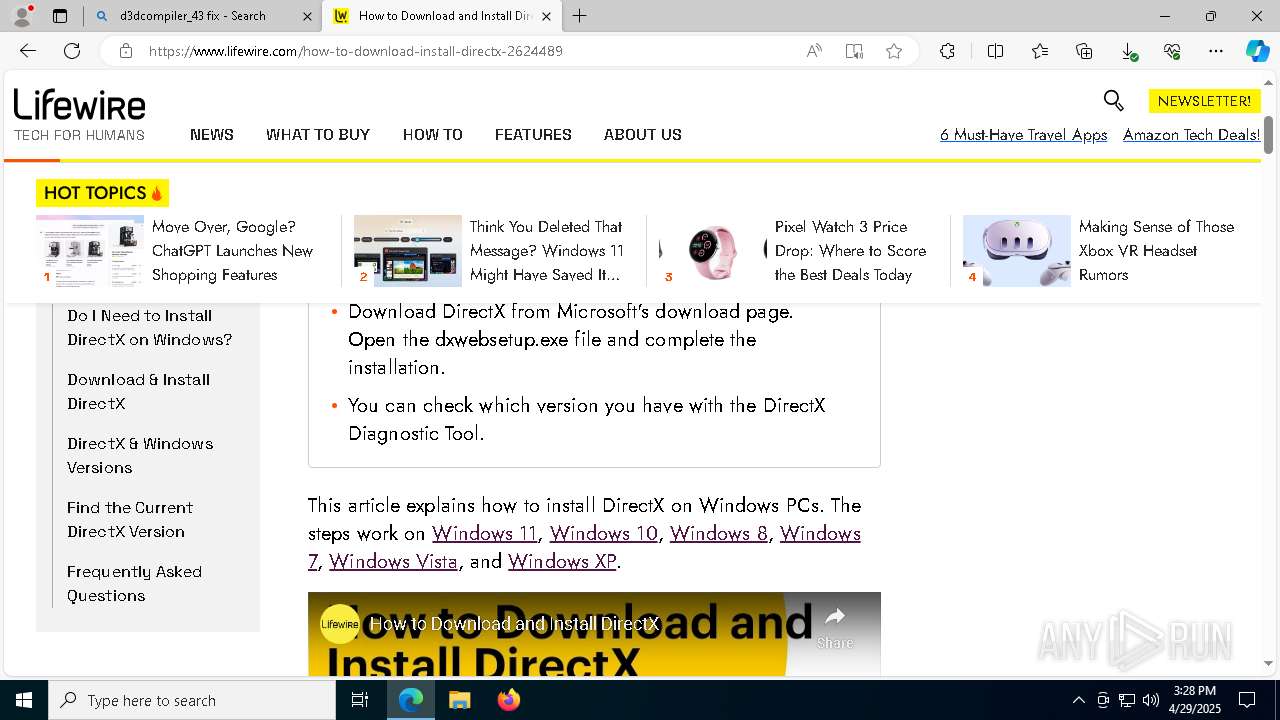Open volume control in tray
The width and height of the screenshot is (1280, 720).
(1151, 700)
